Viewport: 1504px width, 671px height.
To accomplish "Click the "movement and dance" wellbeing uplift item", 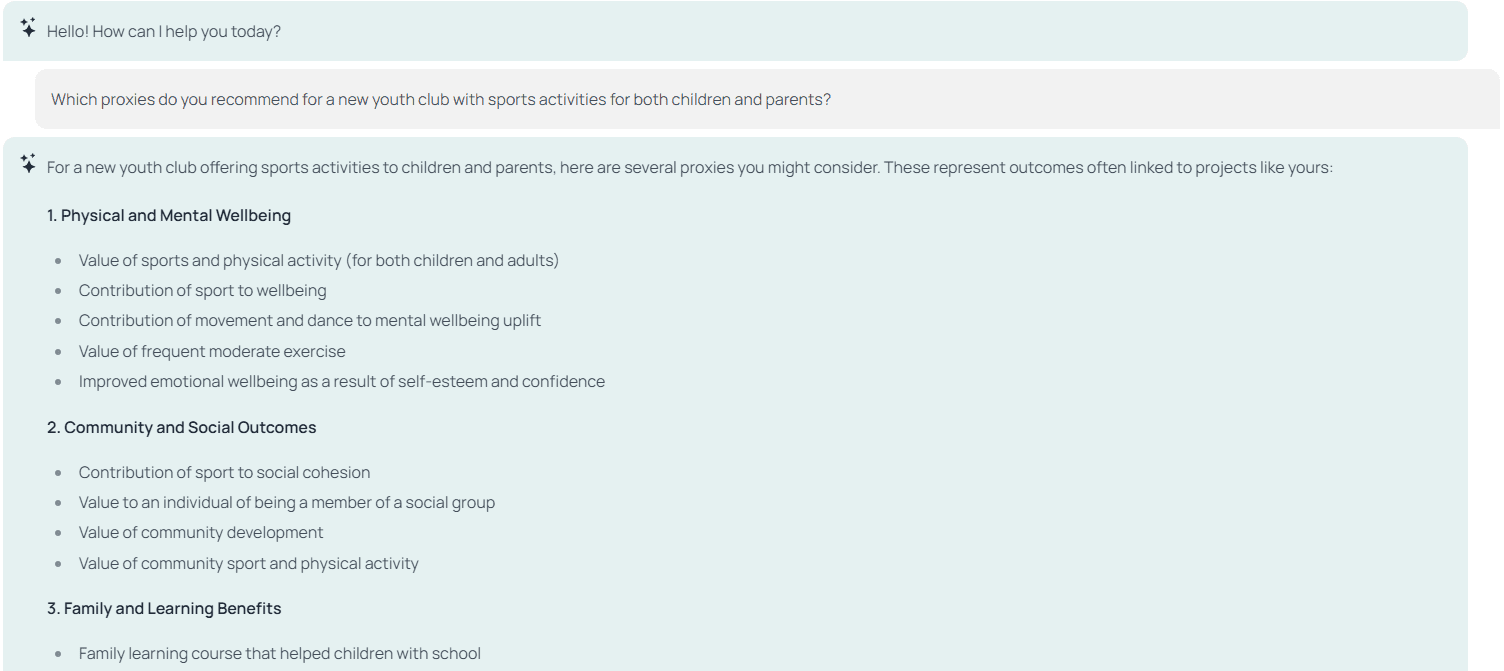I will click(x=310, y=321).
